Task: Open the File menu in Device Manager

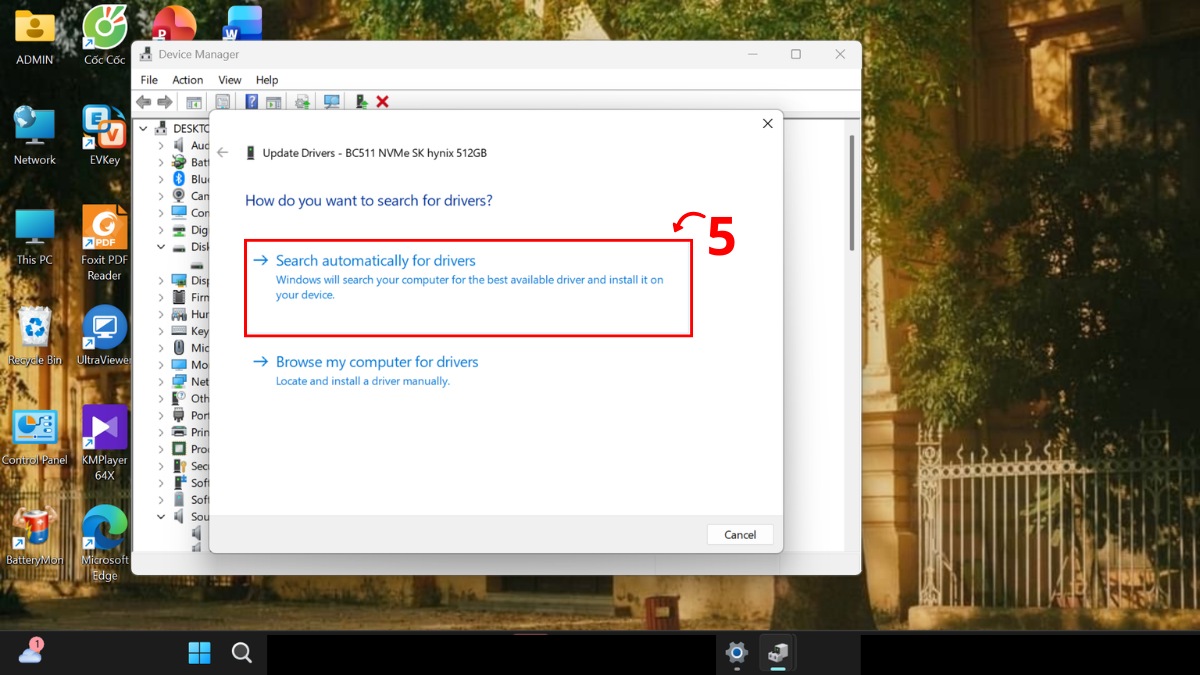Action: 149,80
